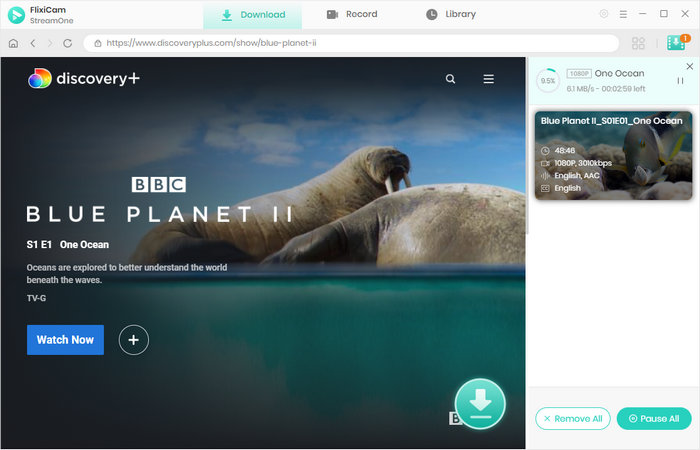Viewport: 700px width, 450px height.
Task: Click the 6.1 MB/s download speed text
Action: (580, 89)
